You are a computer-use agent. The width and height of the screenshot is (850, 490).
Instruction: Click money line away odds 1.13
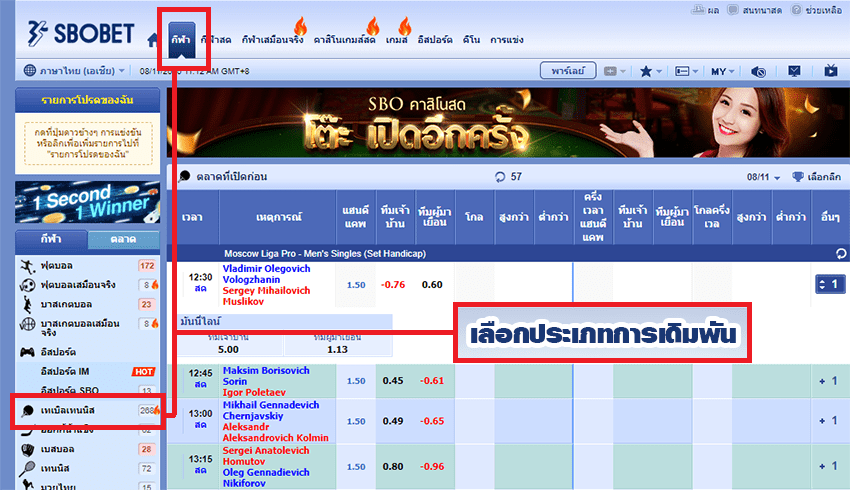[337, 350]
